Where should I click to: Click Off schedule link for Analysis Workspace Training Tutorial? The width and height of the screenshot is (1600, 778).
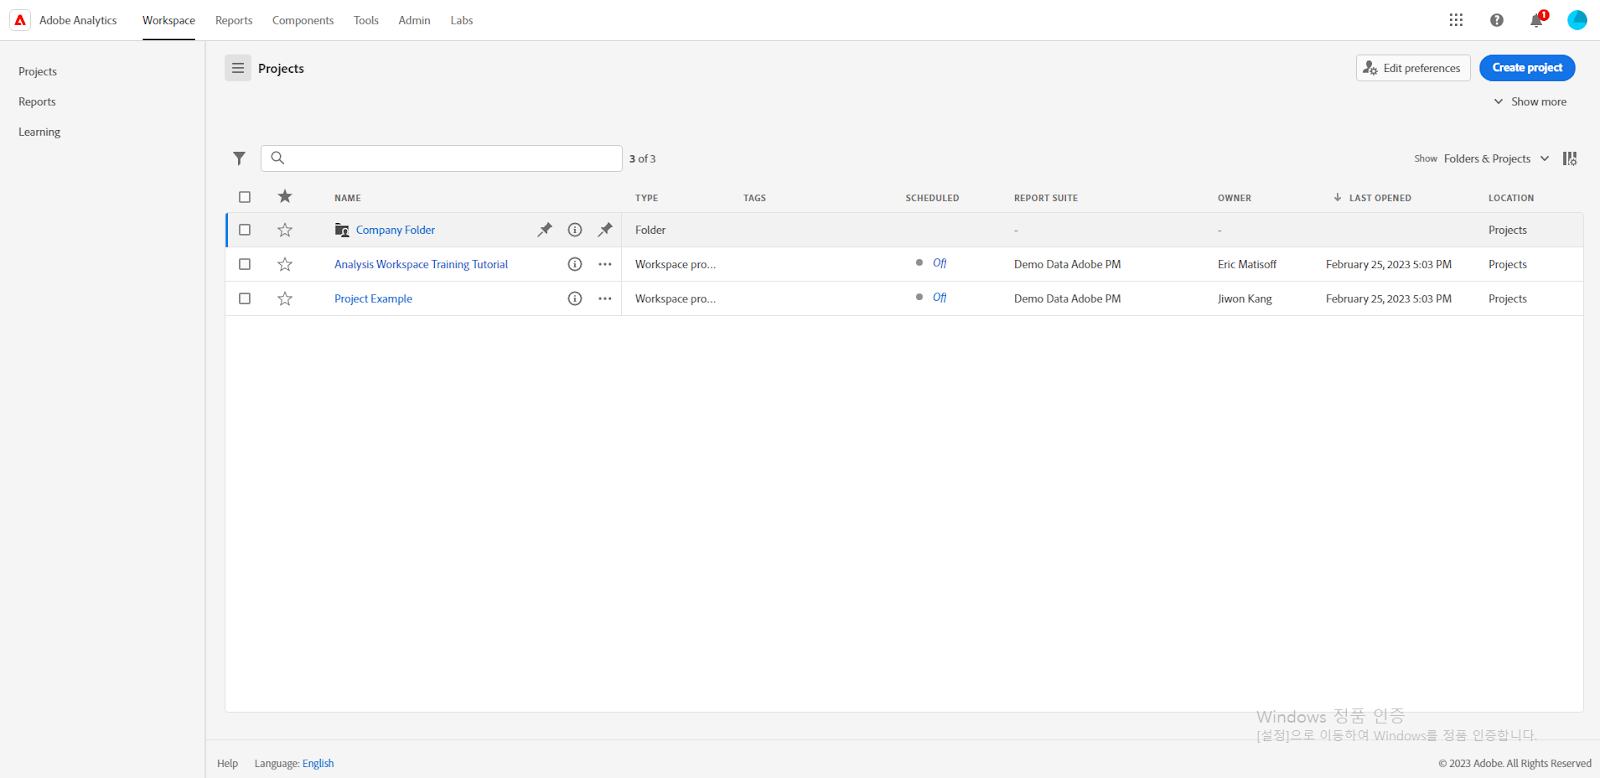coord(939,263)
